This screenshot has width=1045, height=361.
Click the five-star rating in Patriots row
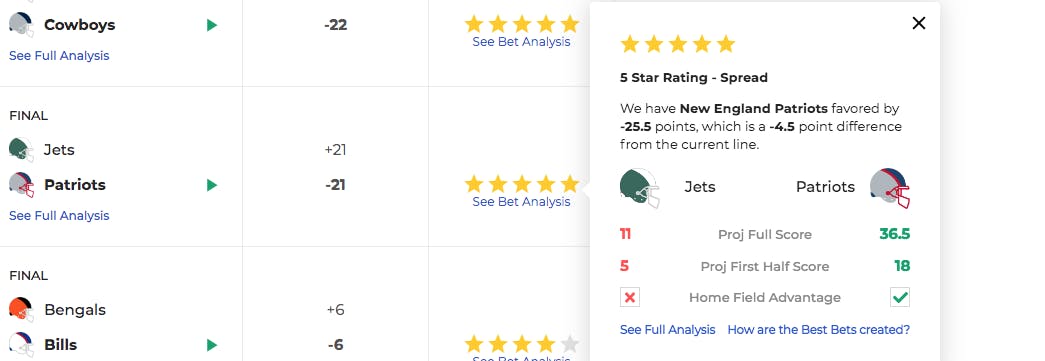522,184
